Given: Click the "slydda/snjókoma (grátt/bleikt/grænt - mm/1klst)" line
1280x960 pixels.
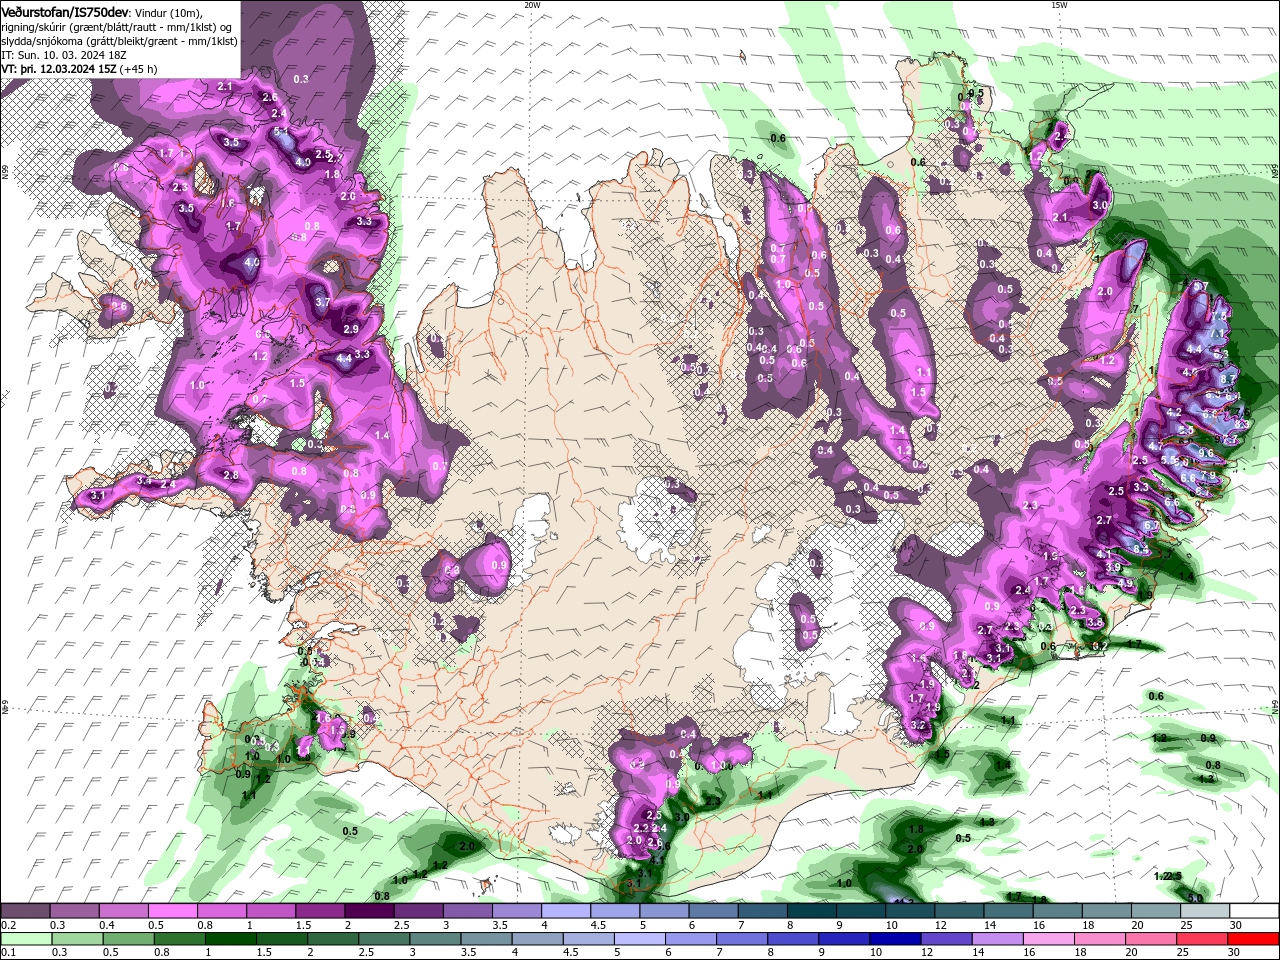Looking at the screenshot, I should [x=120, y=41].
